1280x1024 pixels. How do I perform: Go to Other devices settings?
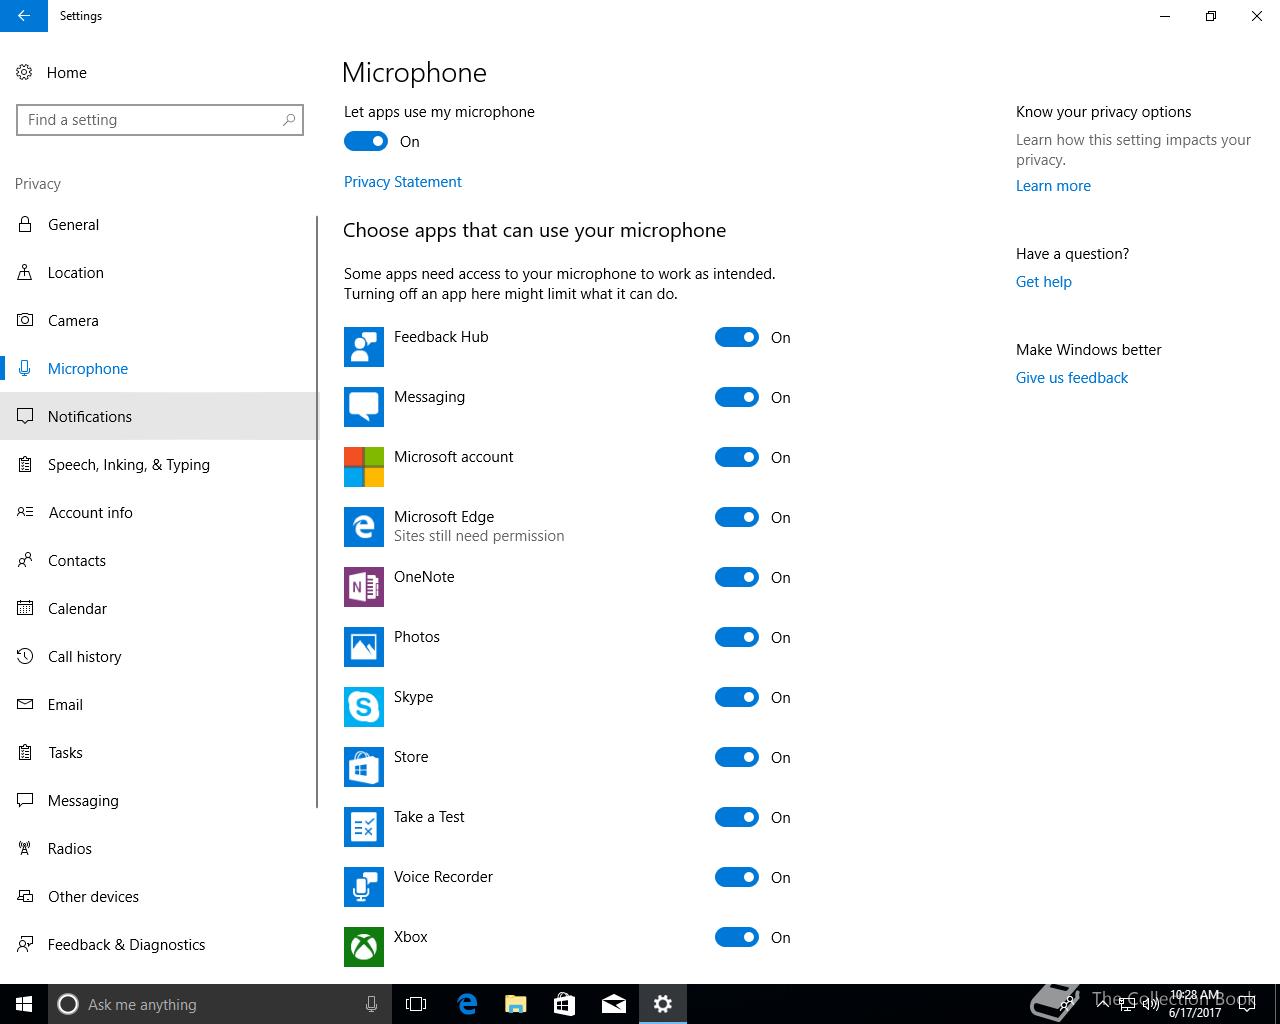tap(158, 896)
